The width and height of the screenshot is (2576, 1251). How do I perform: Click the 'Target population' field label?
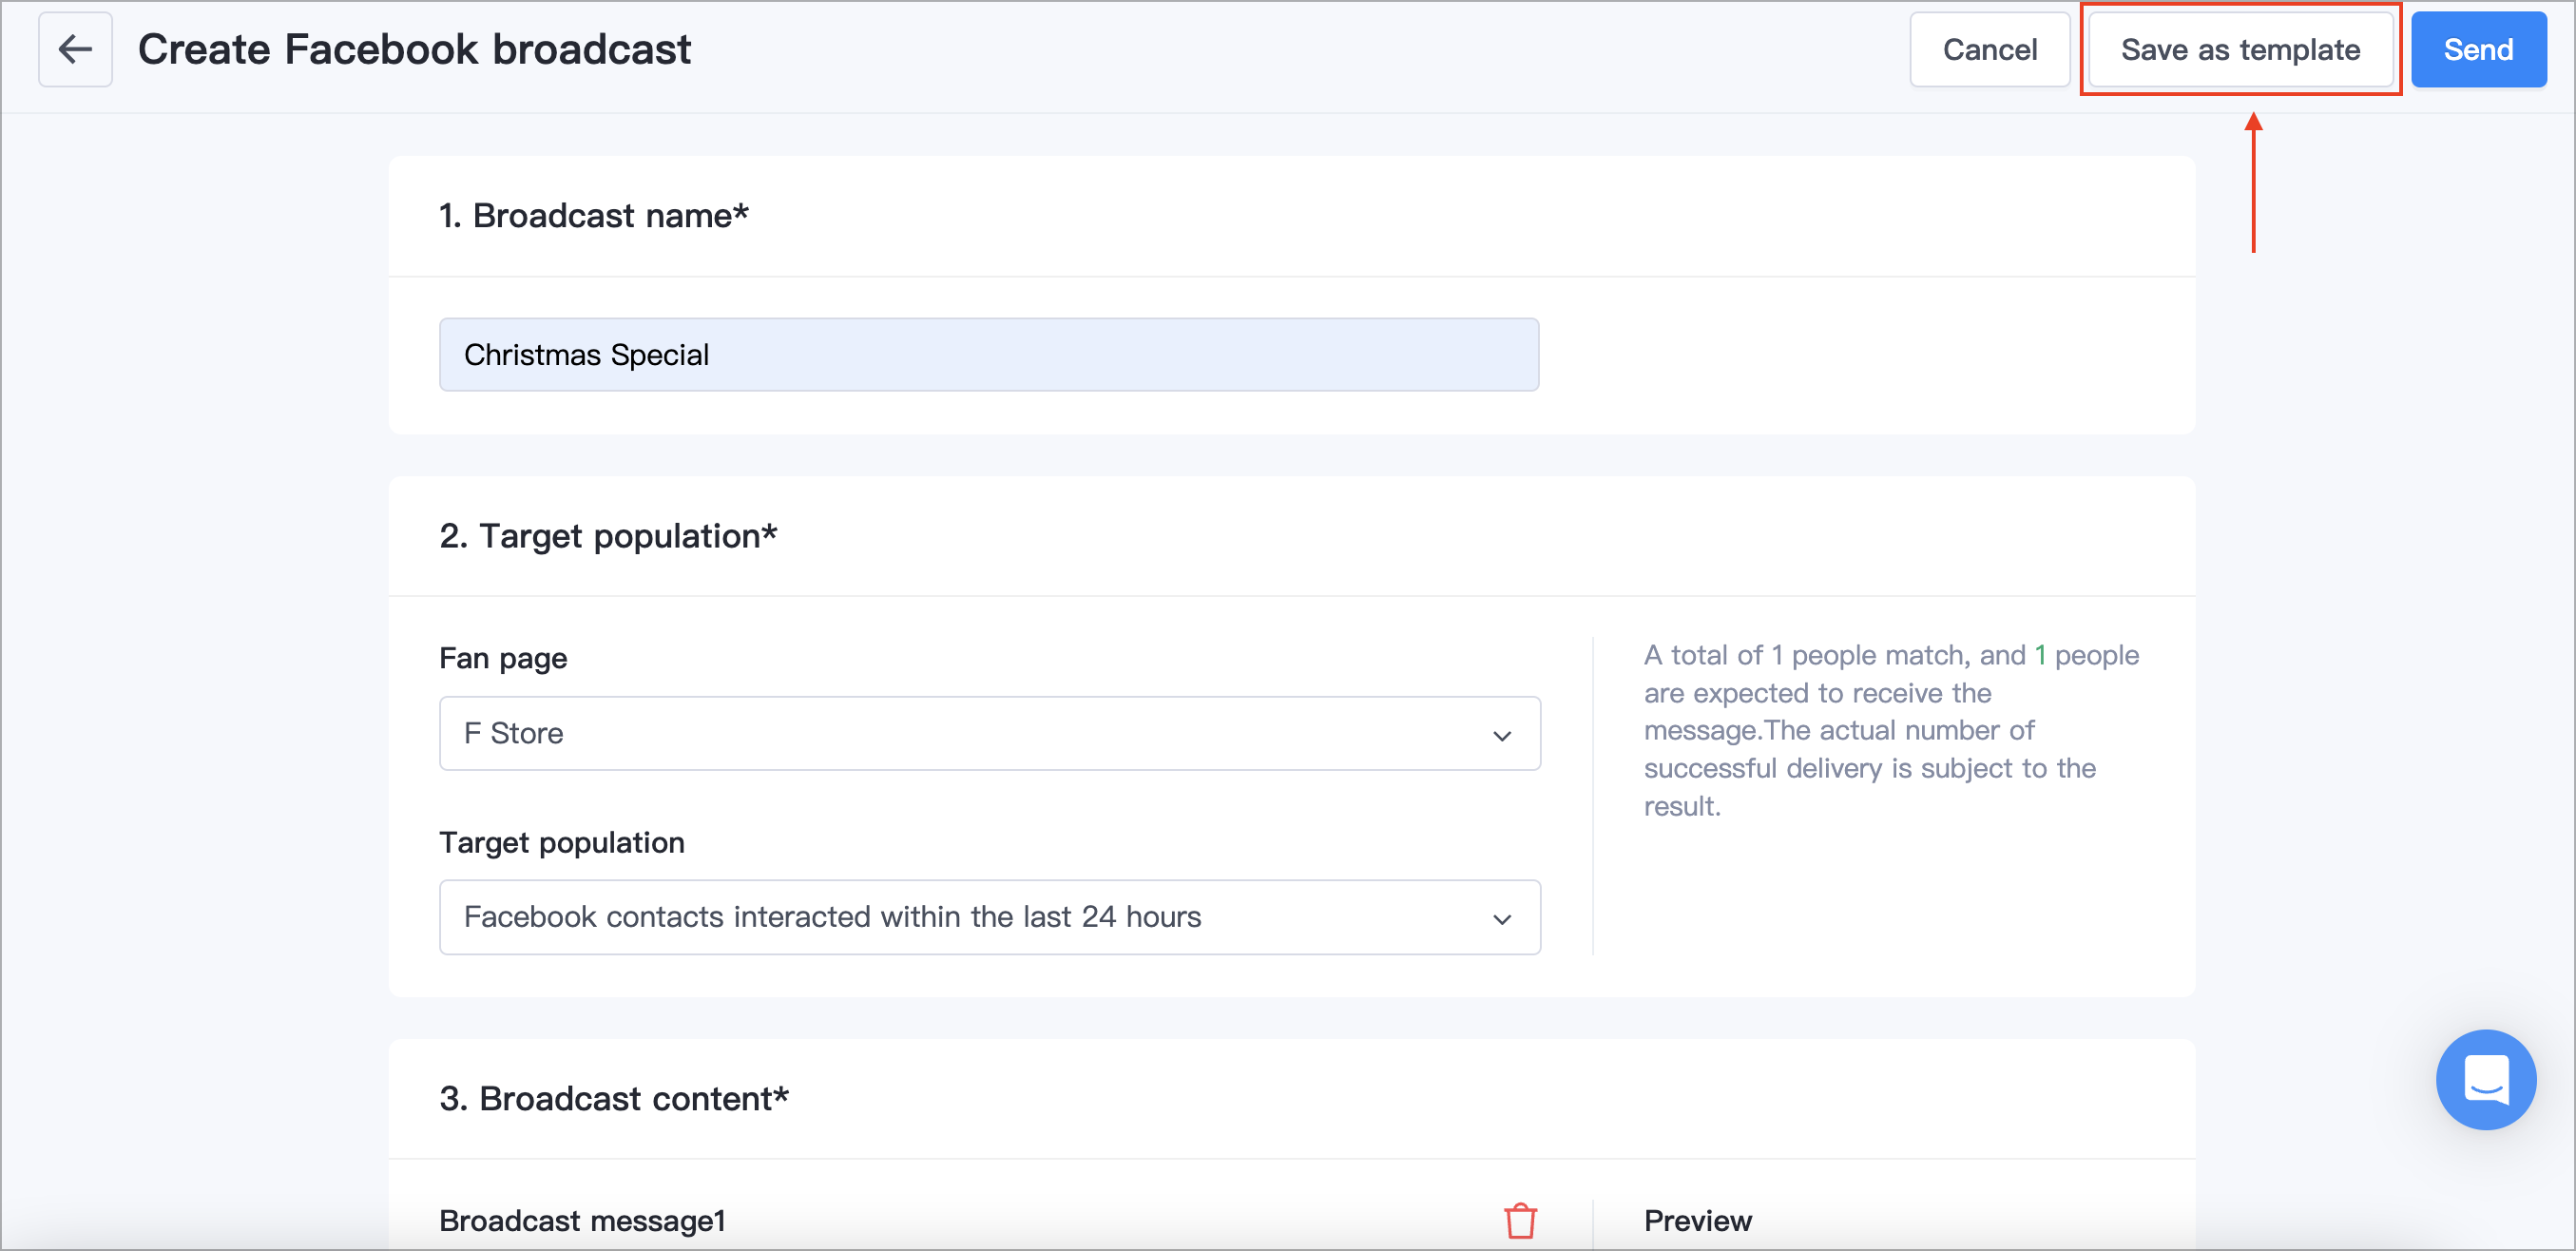click(x=562, y=842)
